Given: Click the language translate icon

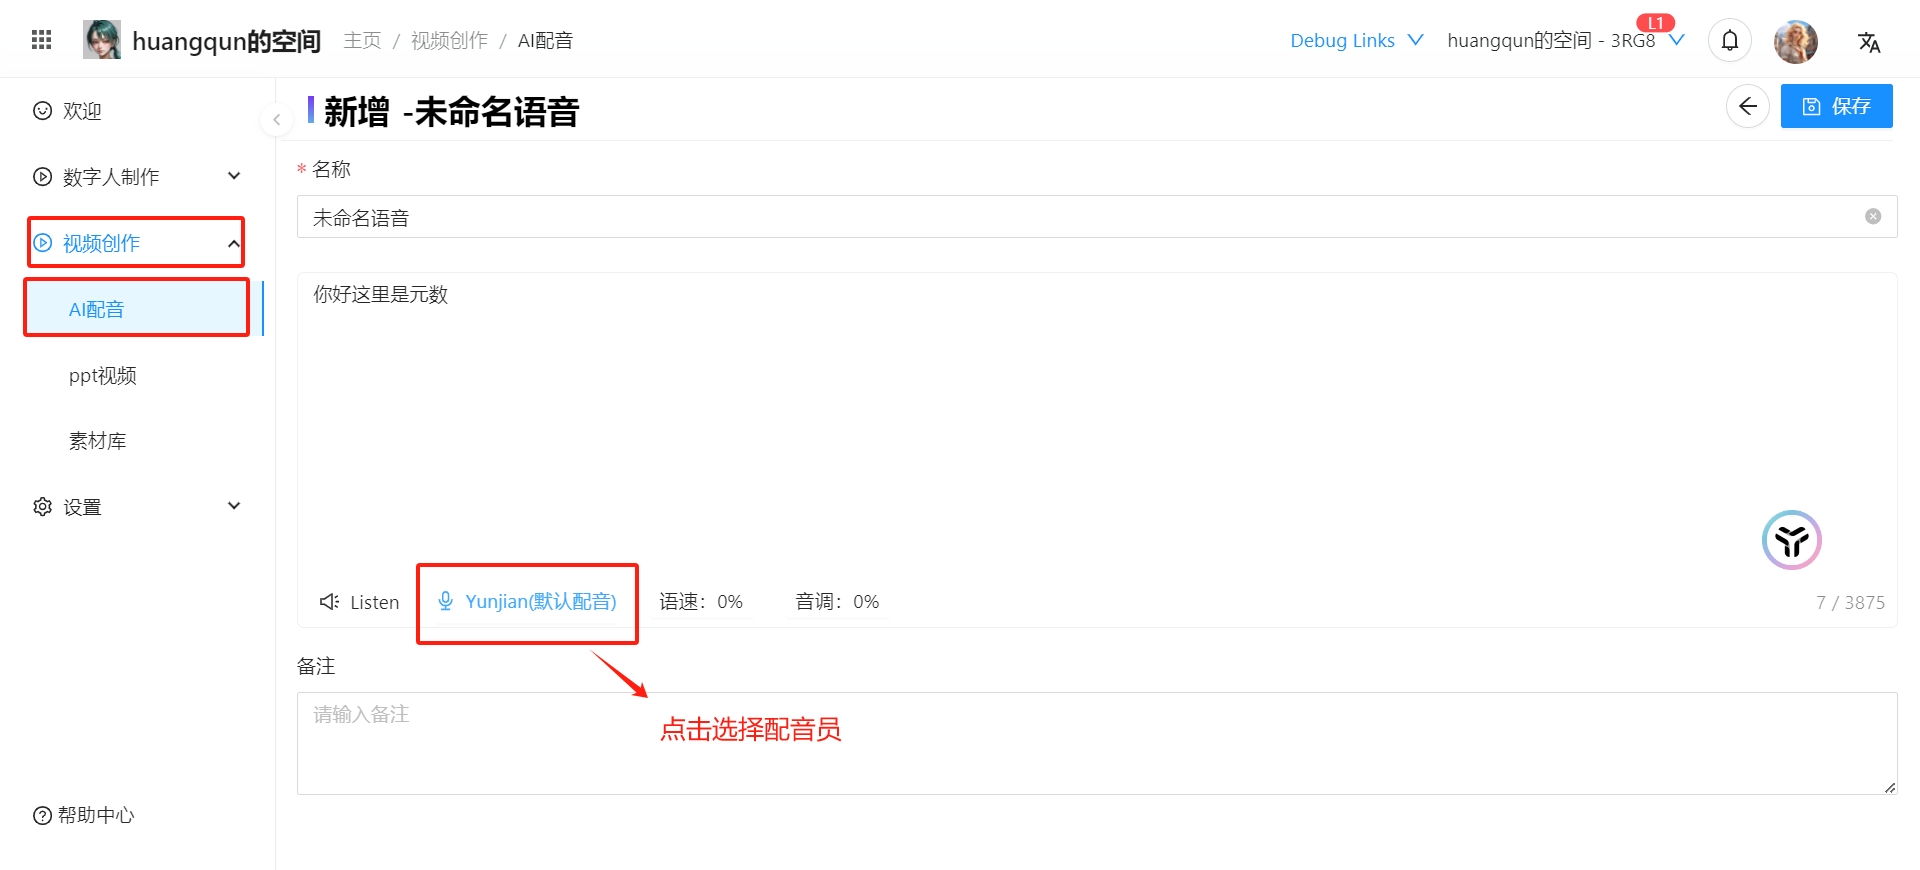Looking at the screenshot, I should pos(1868,42).
